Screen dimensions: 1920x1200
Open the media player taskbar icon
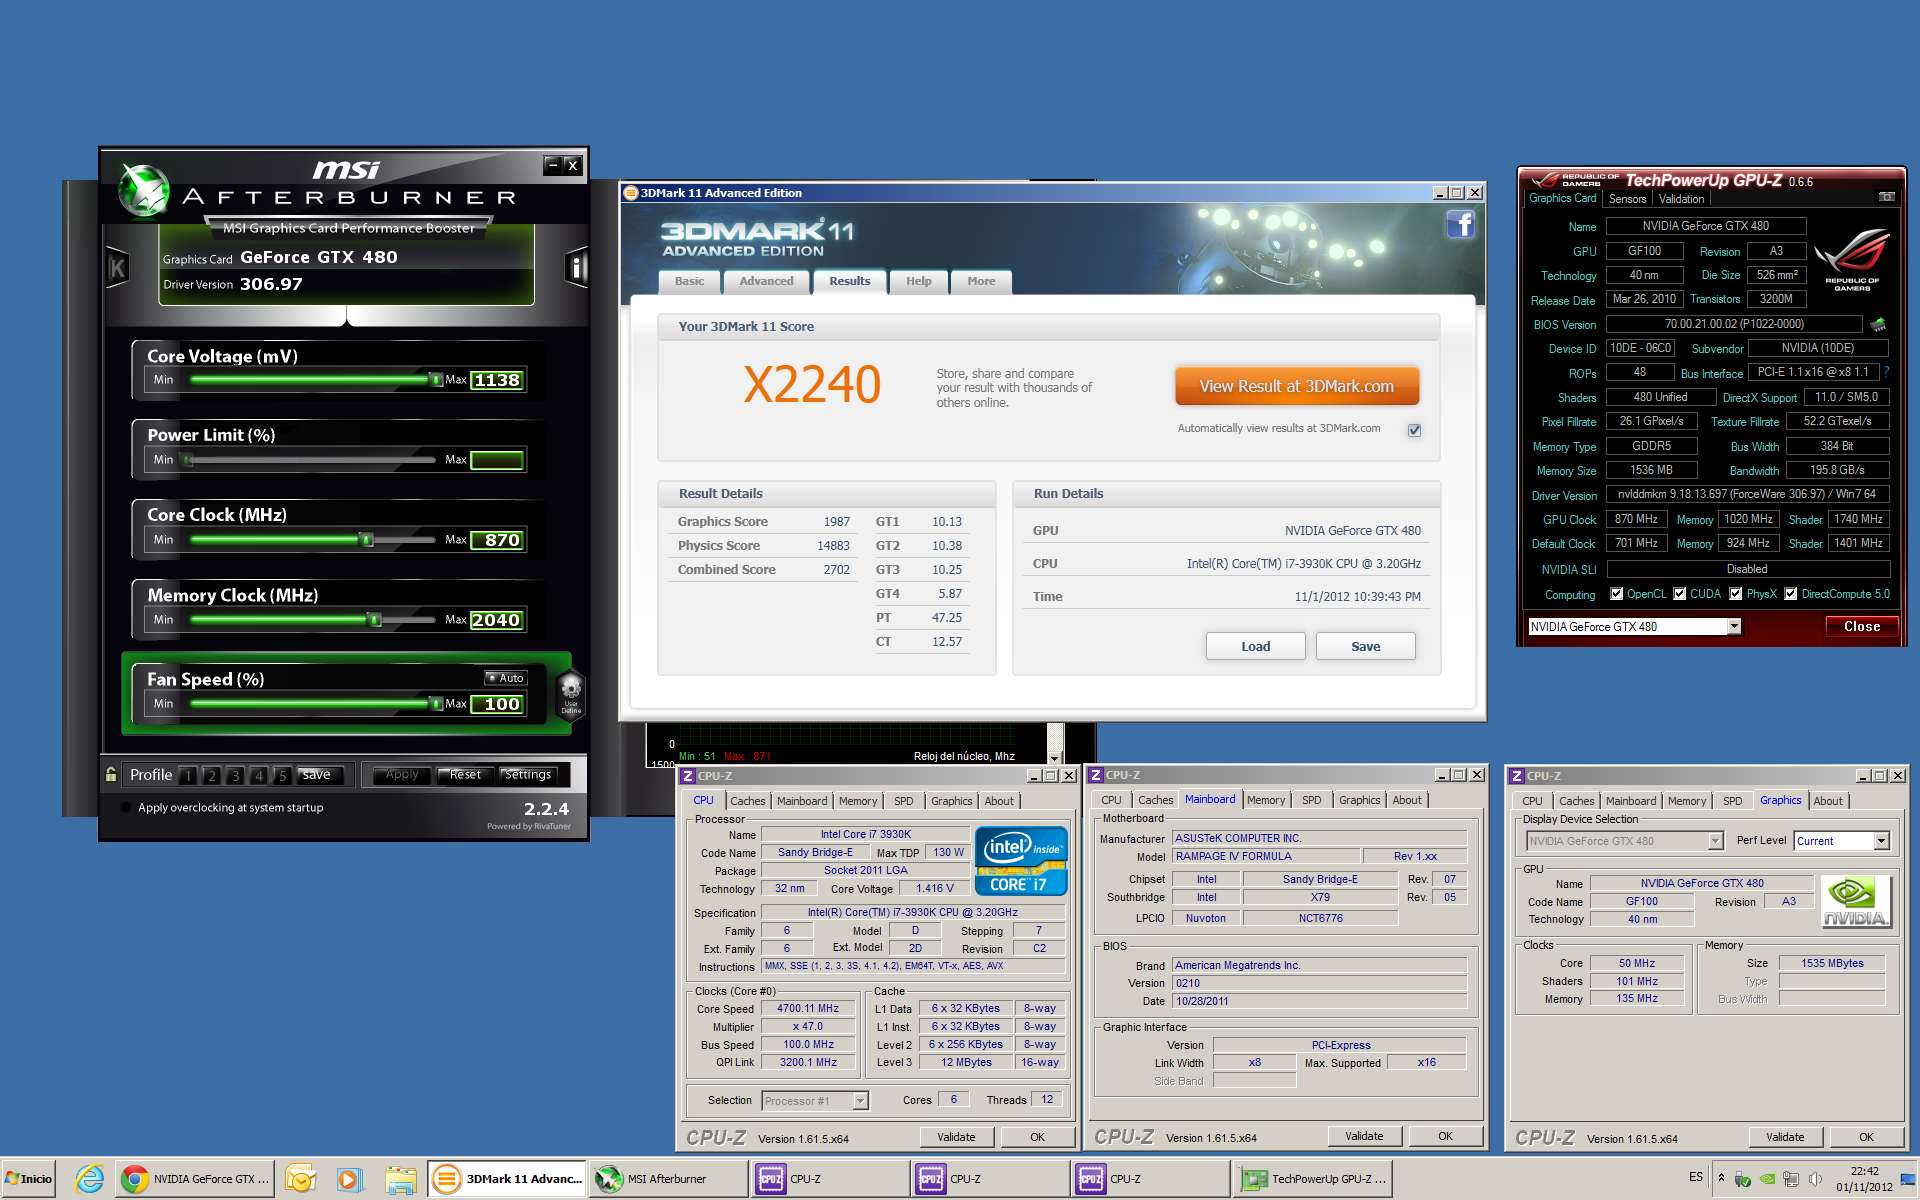pos(348,1179)
